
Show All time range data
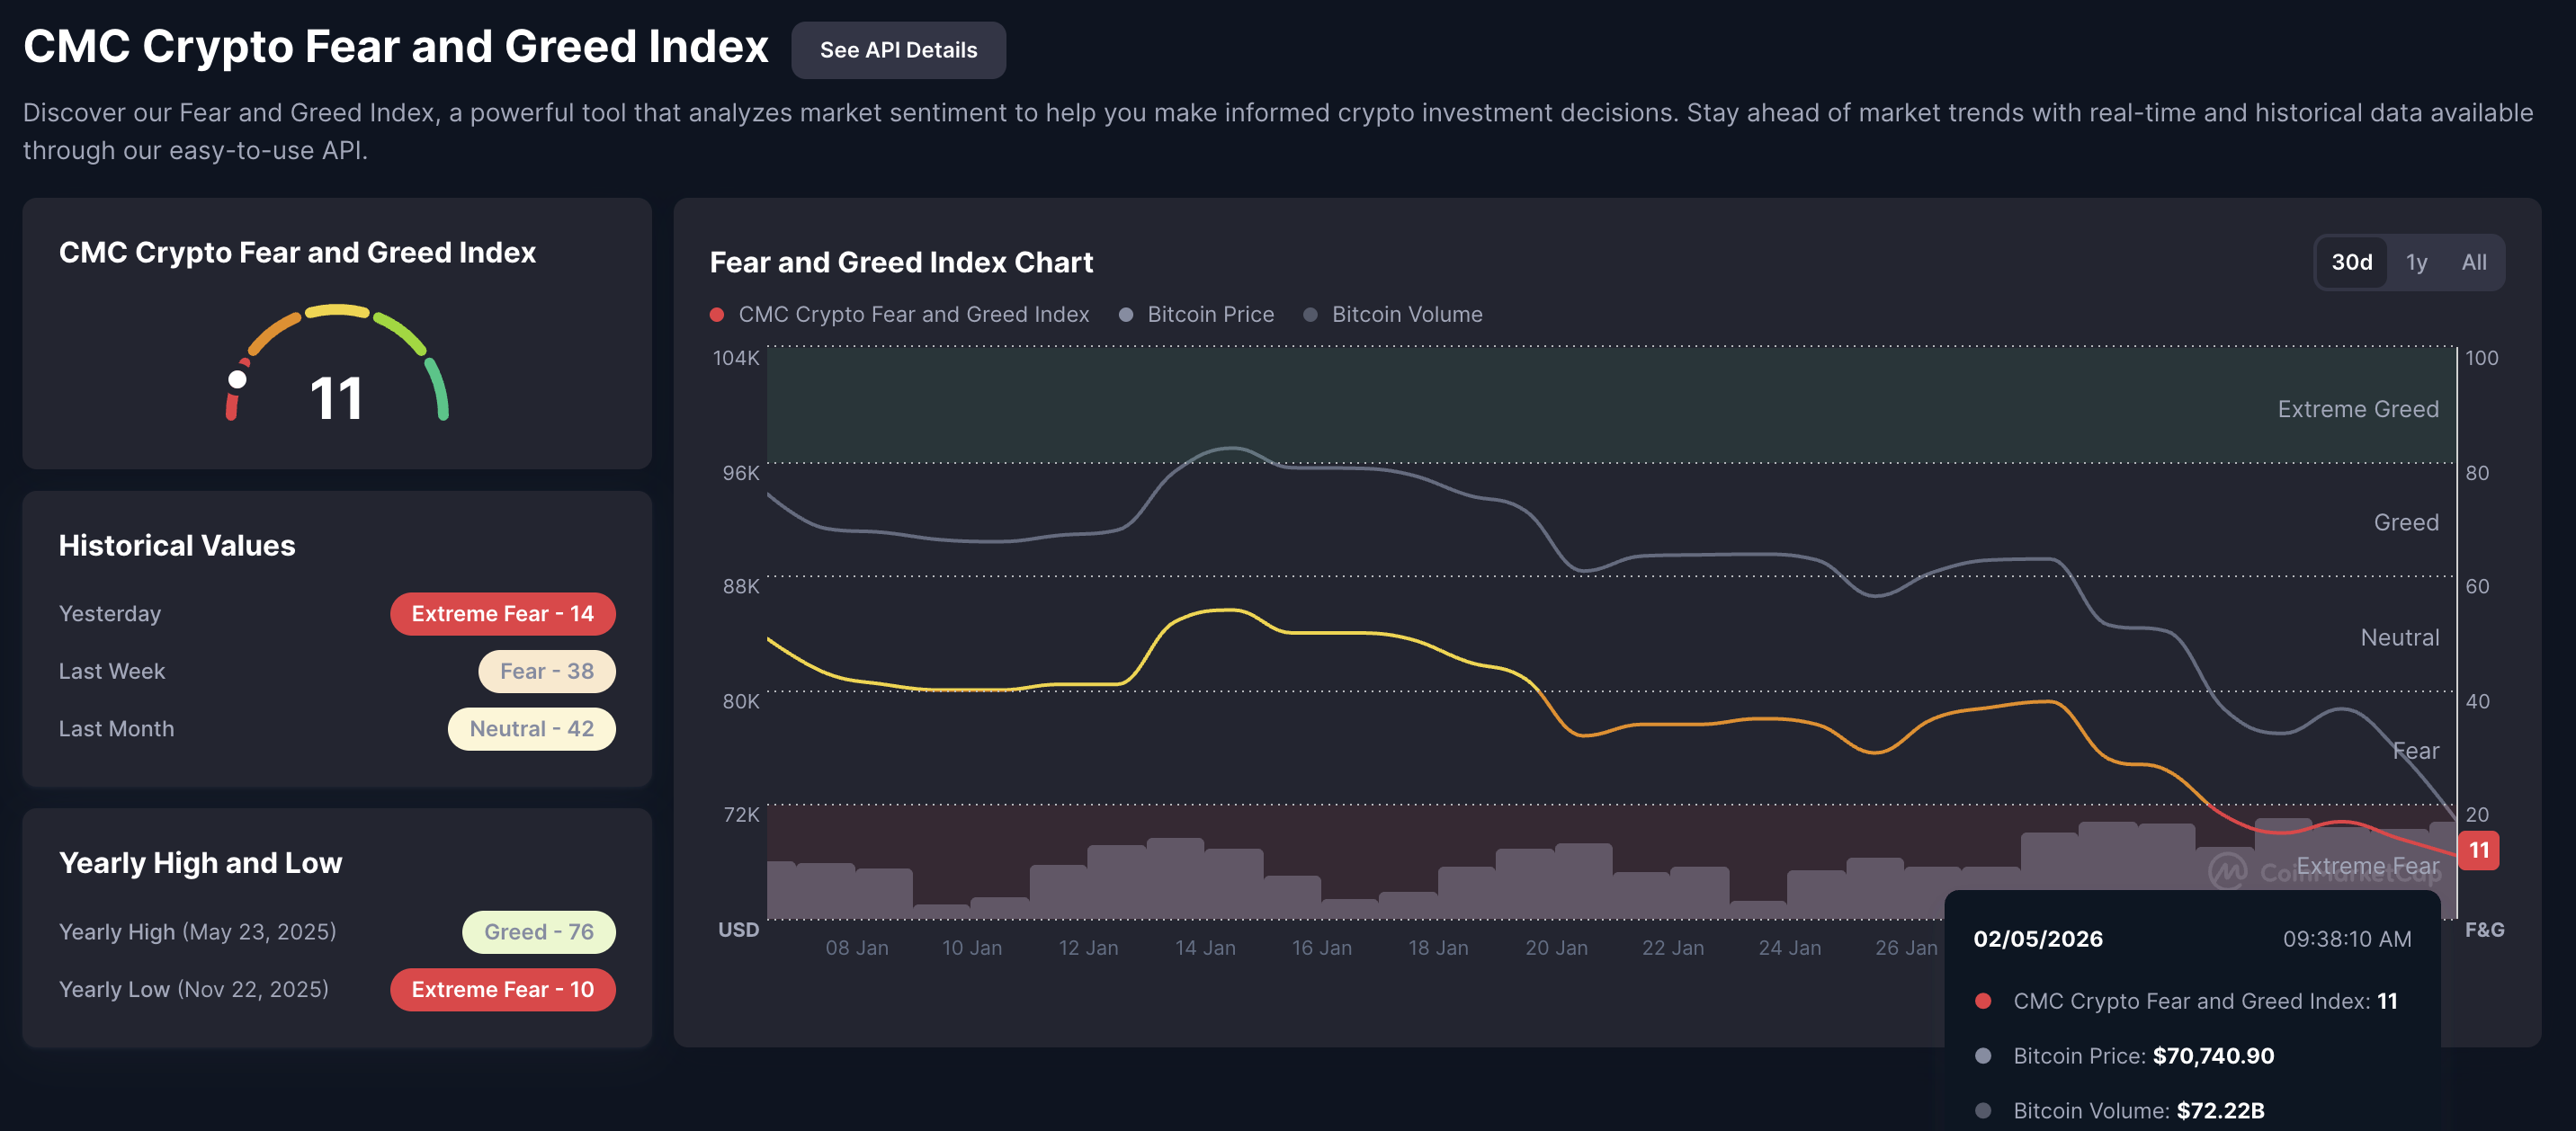pyautogui.click(x=2473, y=262)
